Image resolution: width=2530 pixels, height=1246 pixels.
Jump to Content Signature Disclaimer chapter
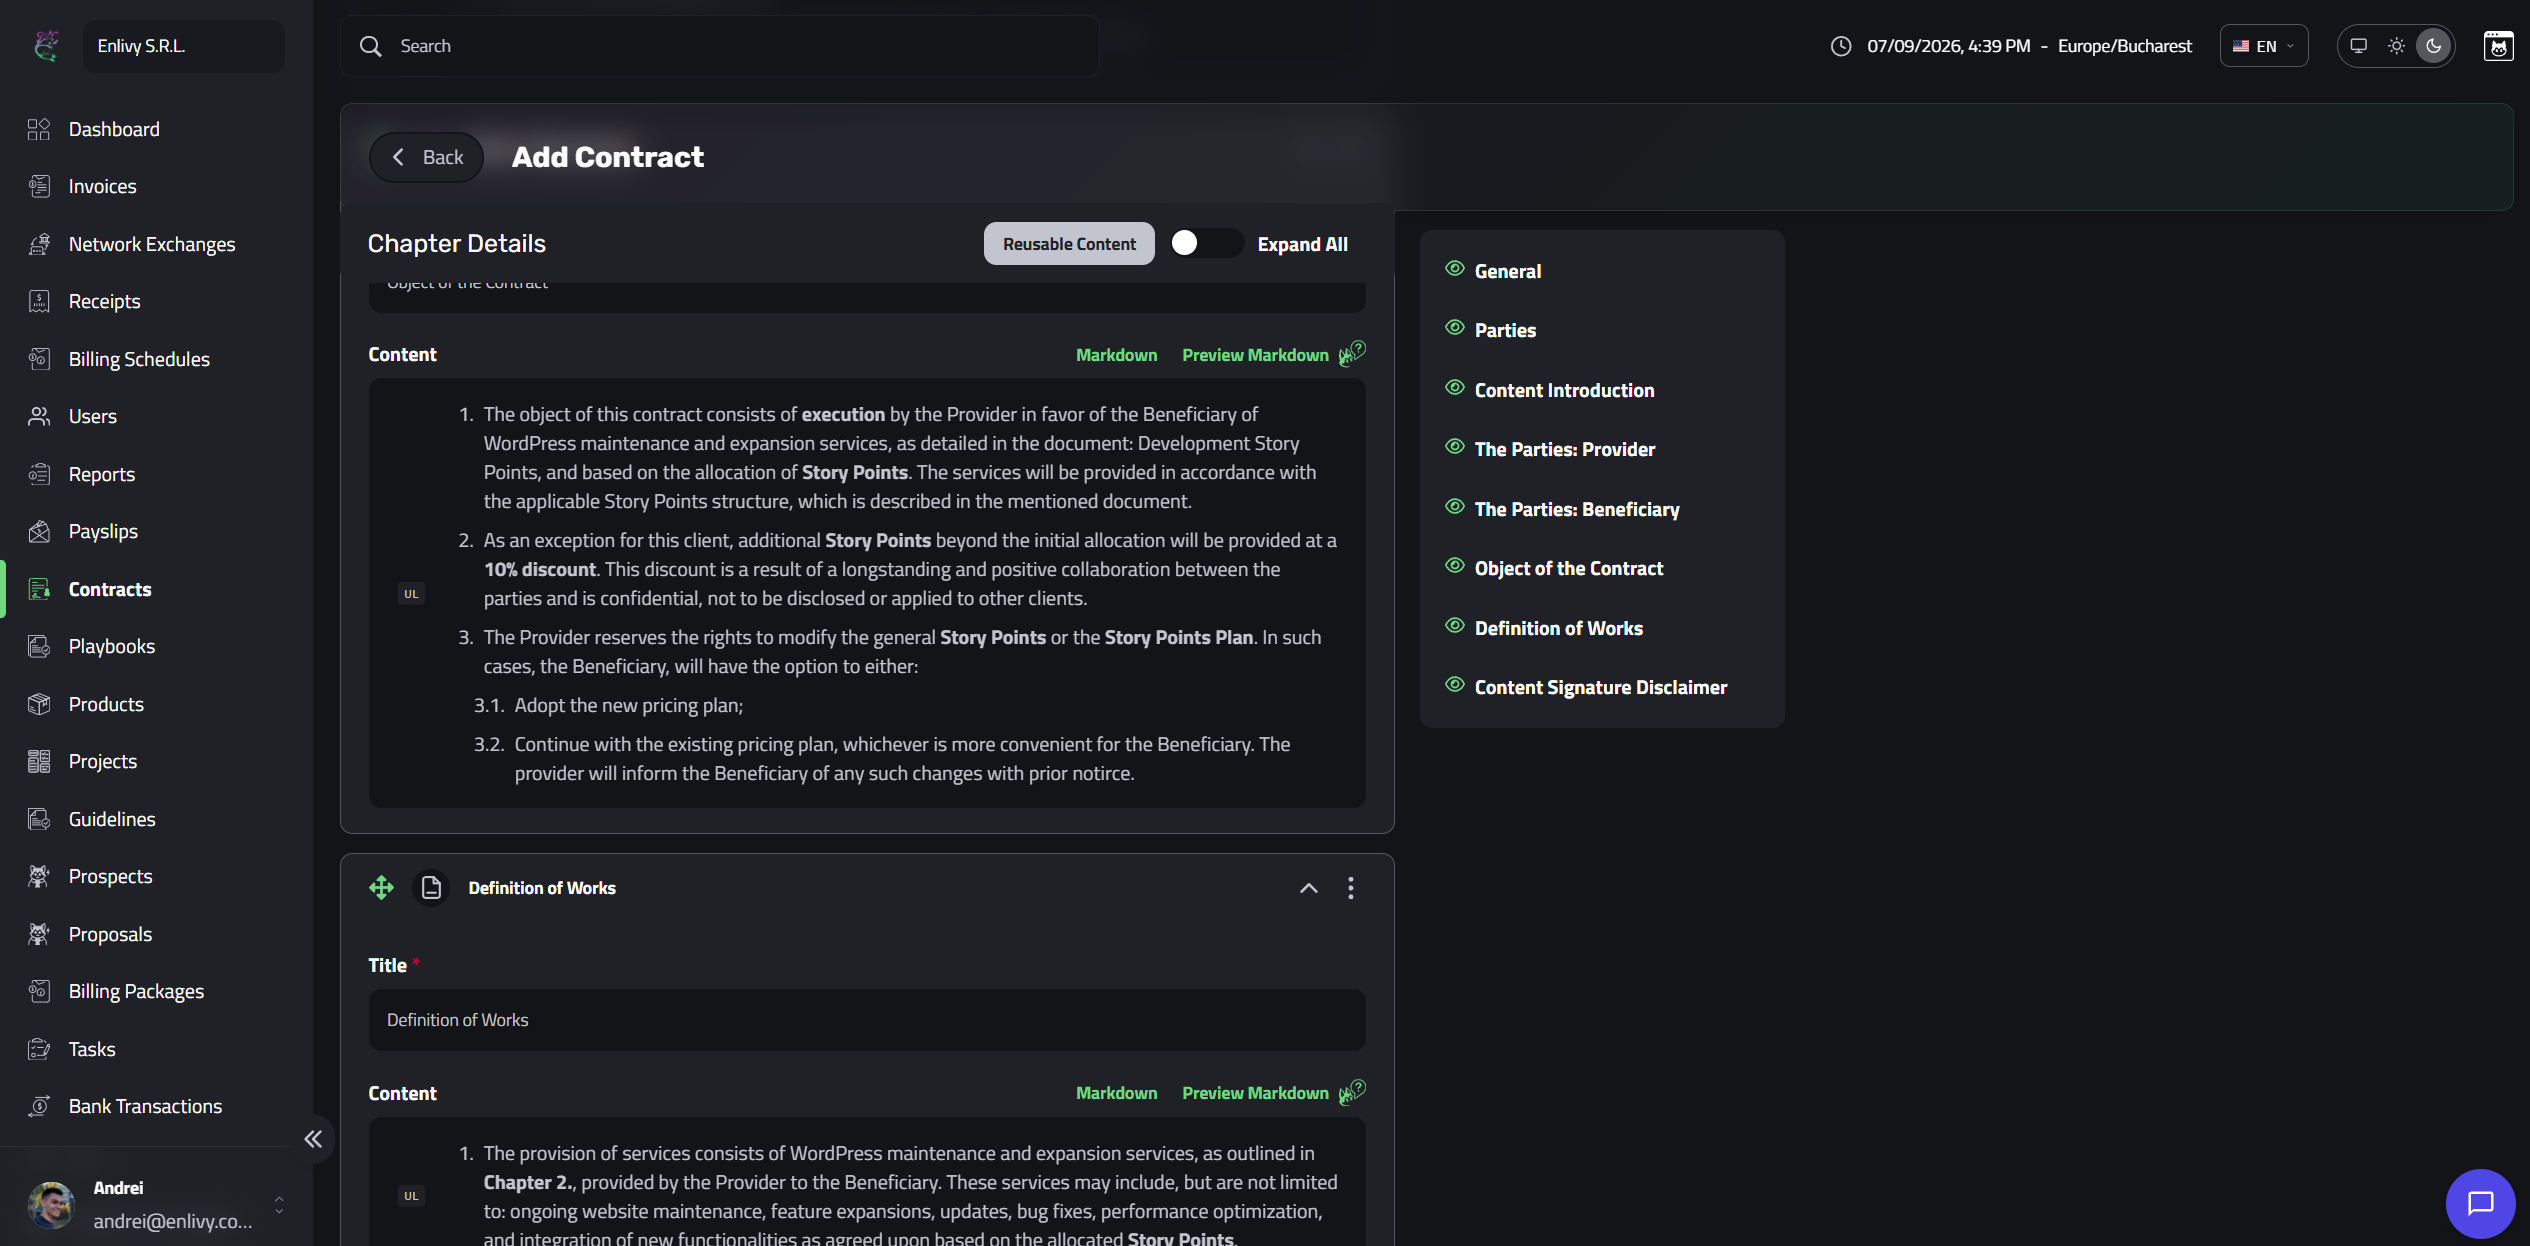(1600, 687)
